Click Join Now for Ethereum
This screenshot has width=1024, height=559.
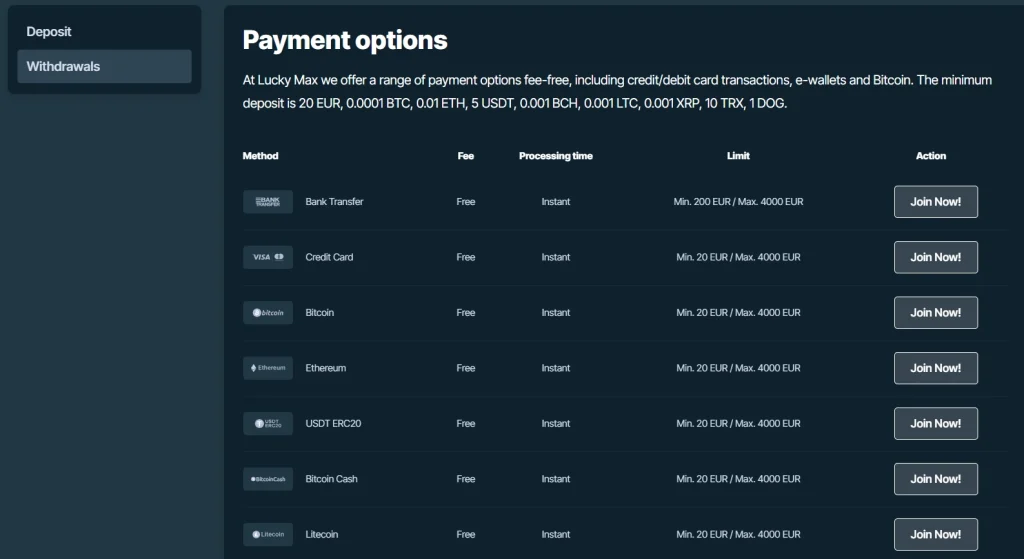tap(936, 368)
